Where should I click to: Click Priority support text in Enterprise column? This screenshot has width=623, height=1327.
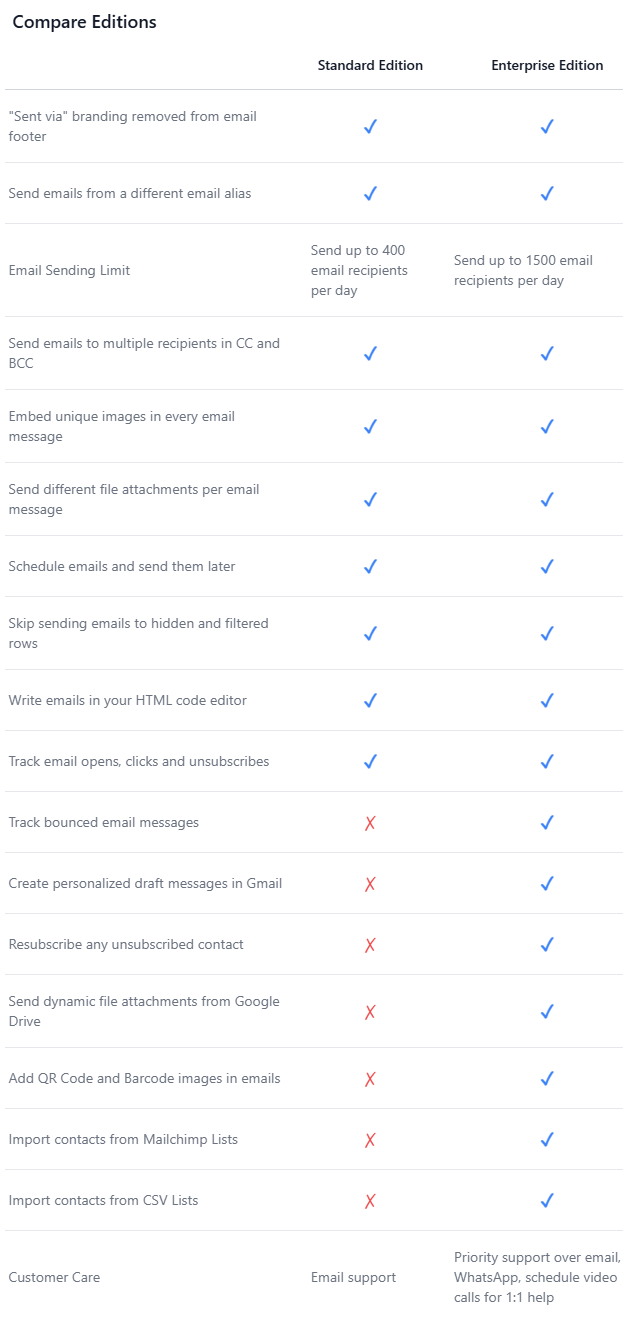coord(538,1277)
